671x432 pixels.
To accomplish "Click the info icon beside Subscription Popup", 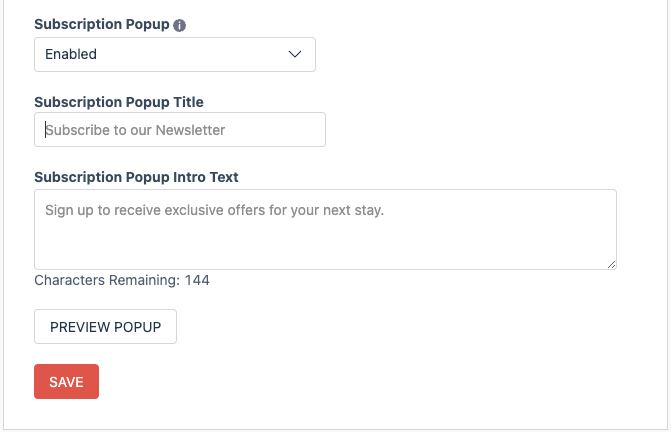I will pos(179,25).
